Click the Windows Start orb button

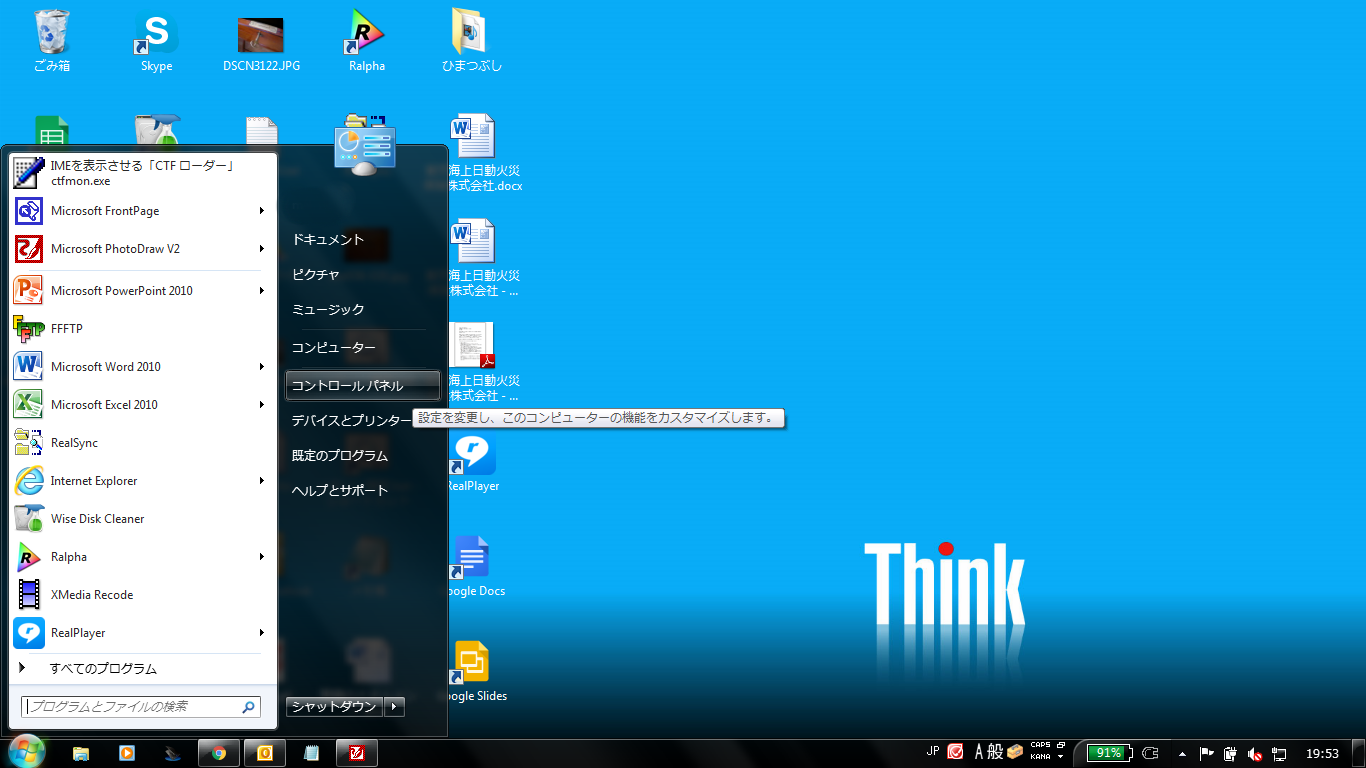click(26, 752)
